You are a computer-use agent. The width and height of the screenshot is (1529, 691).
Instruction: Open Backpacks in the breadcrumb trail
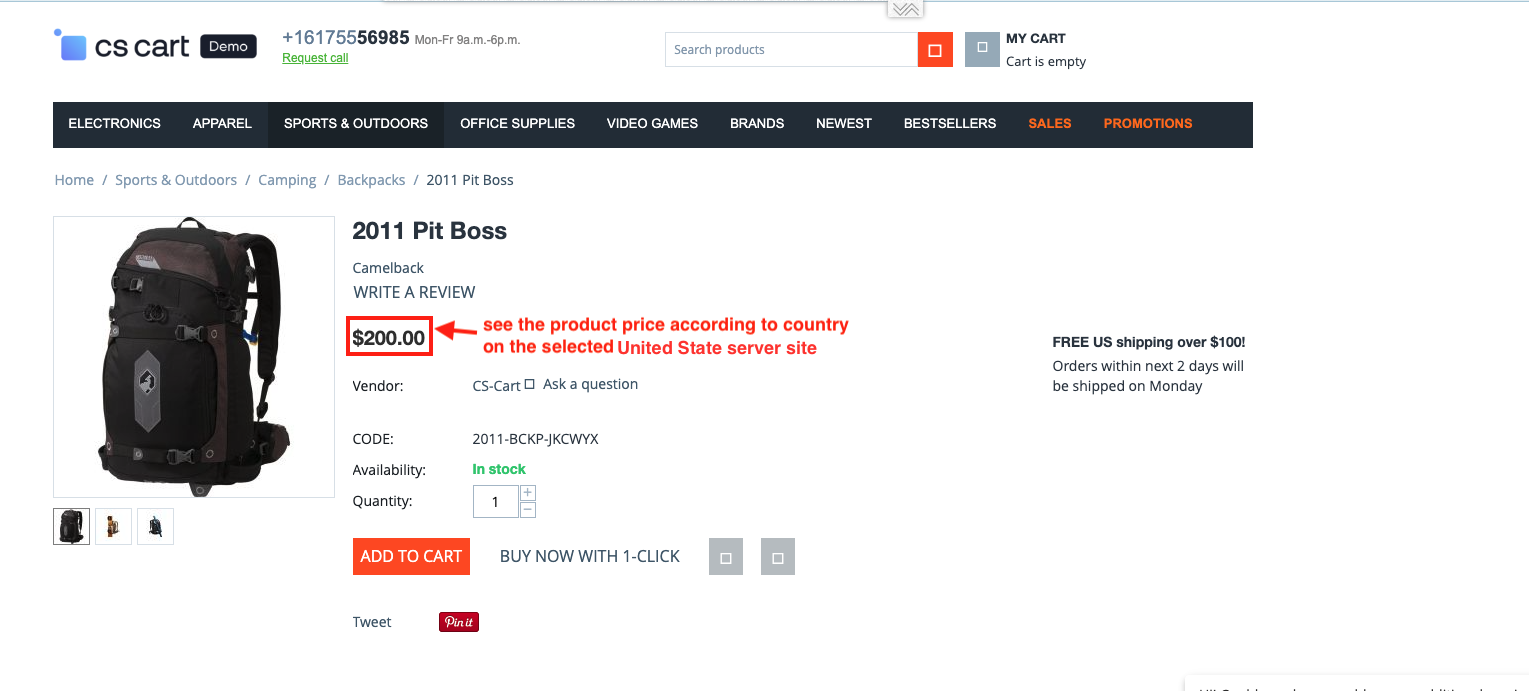[371, 180]
